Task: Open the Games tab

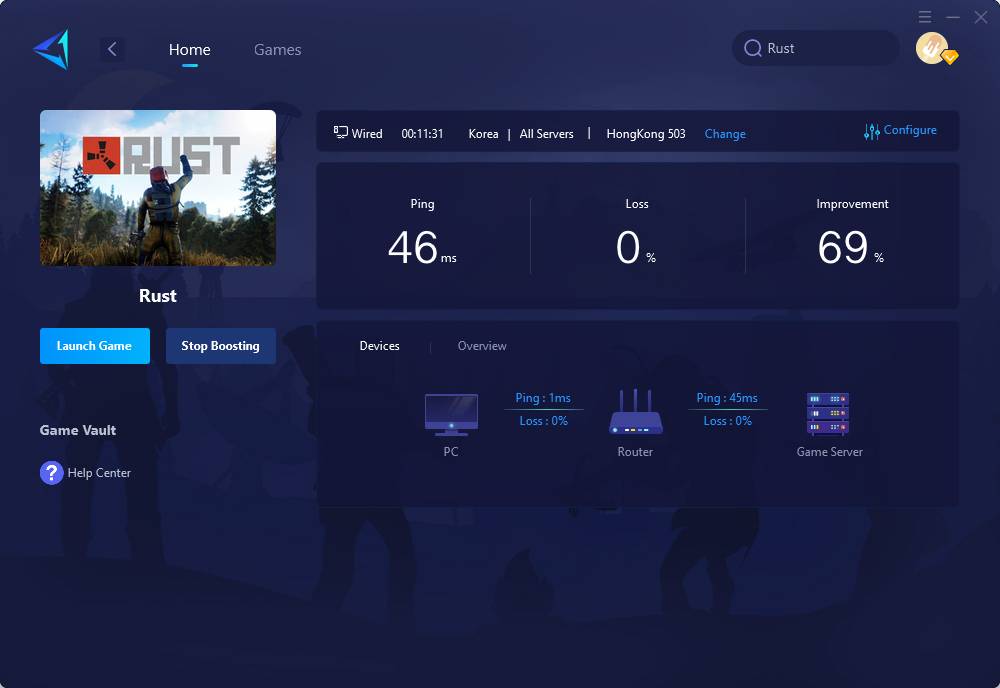Action: (x=277, y=50)
